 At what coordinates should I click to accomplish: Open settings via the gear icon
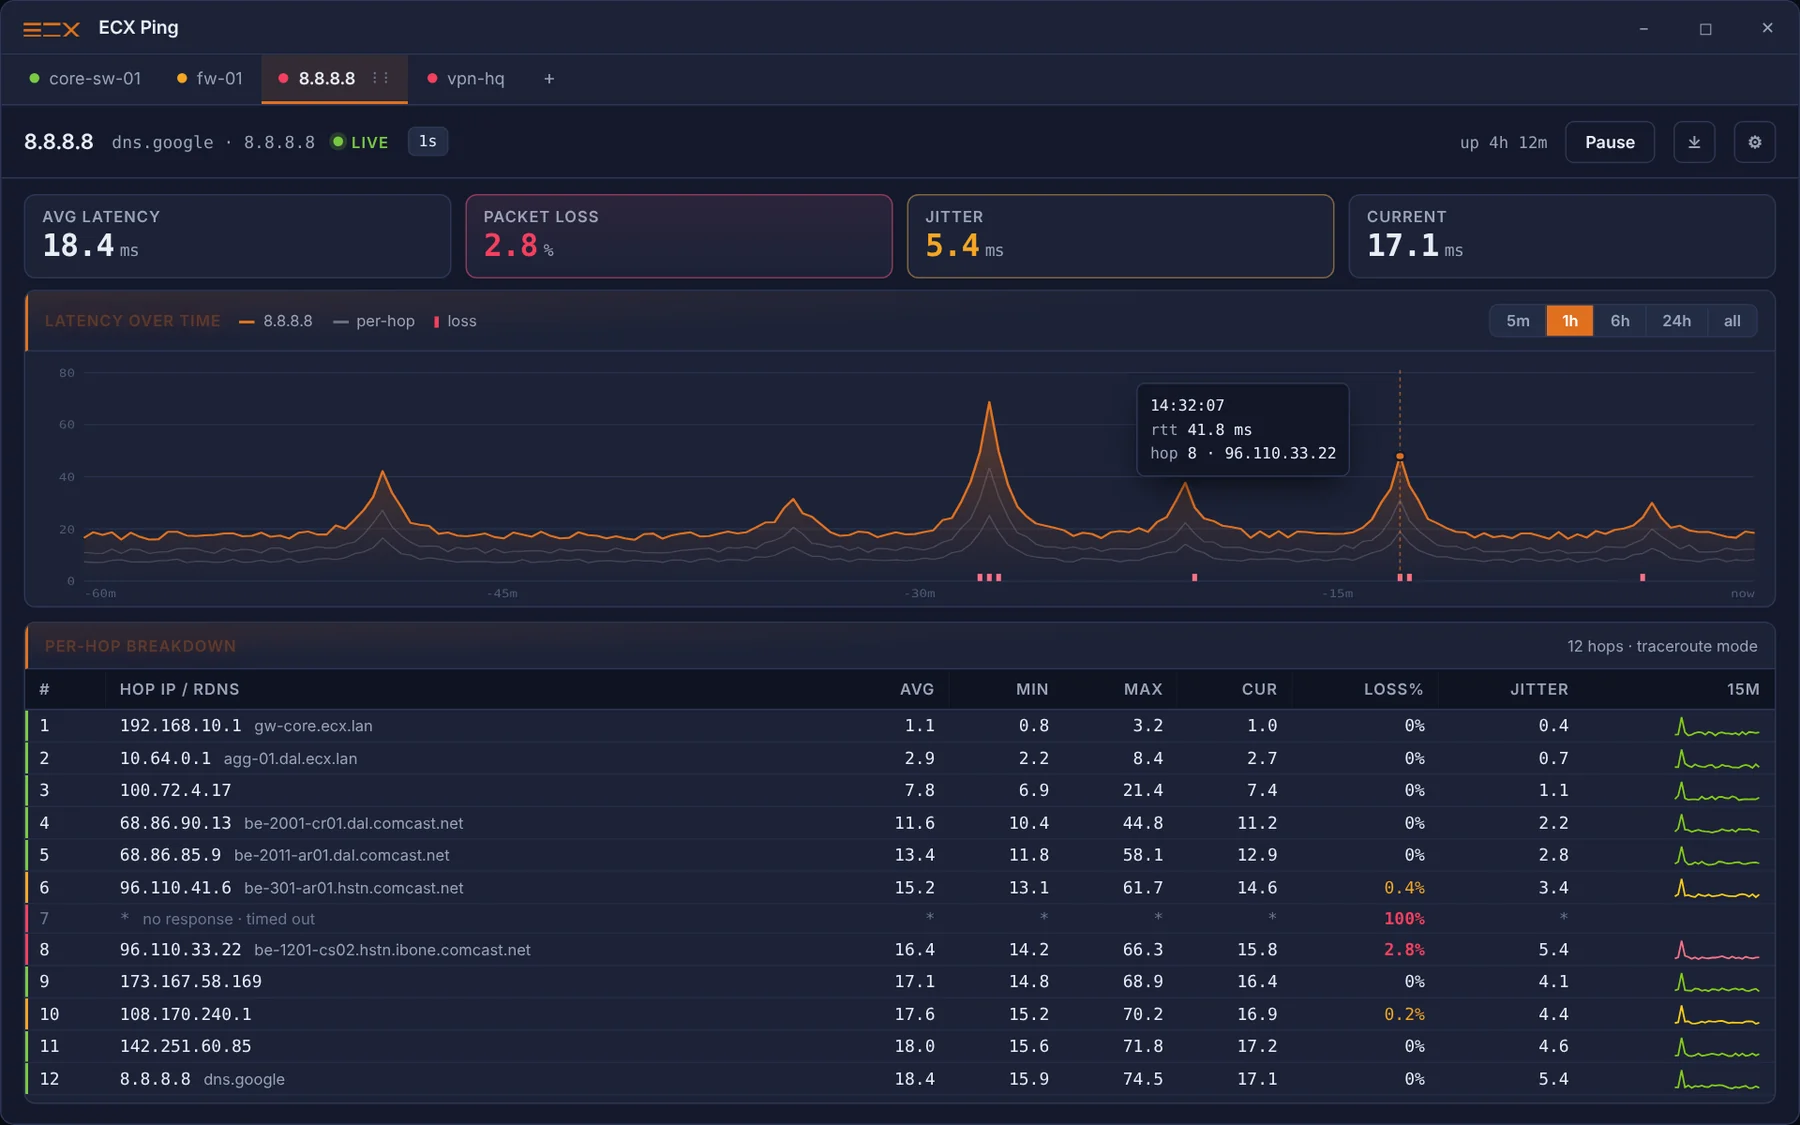(x=1754, y=142)
